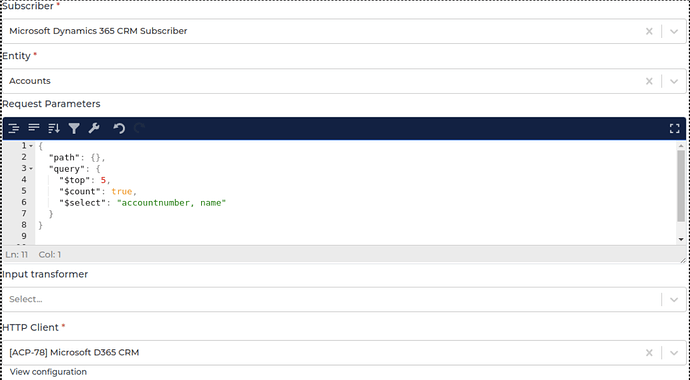
Task: Click the Accounts entity value
Action: (x=30, y=81)
